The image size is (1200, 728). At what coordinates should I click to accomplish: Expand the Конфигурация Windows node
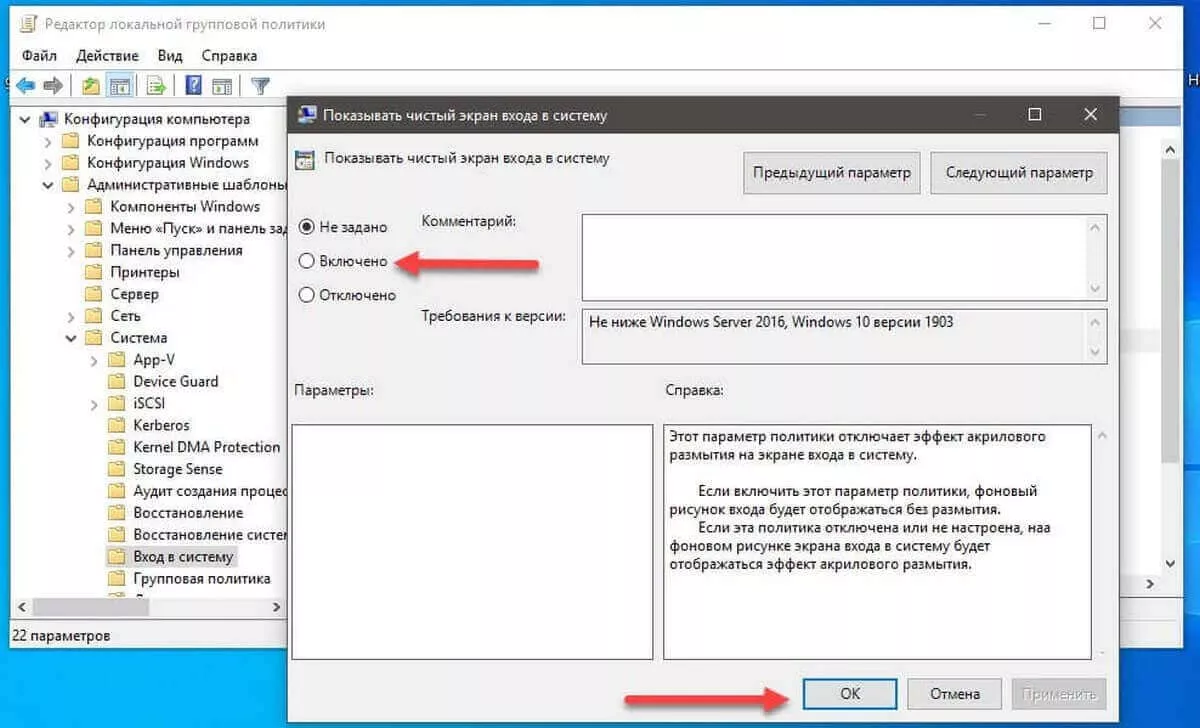click(48, 163)
